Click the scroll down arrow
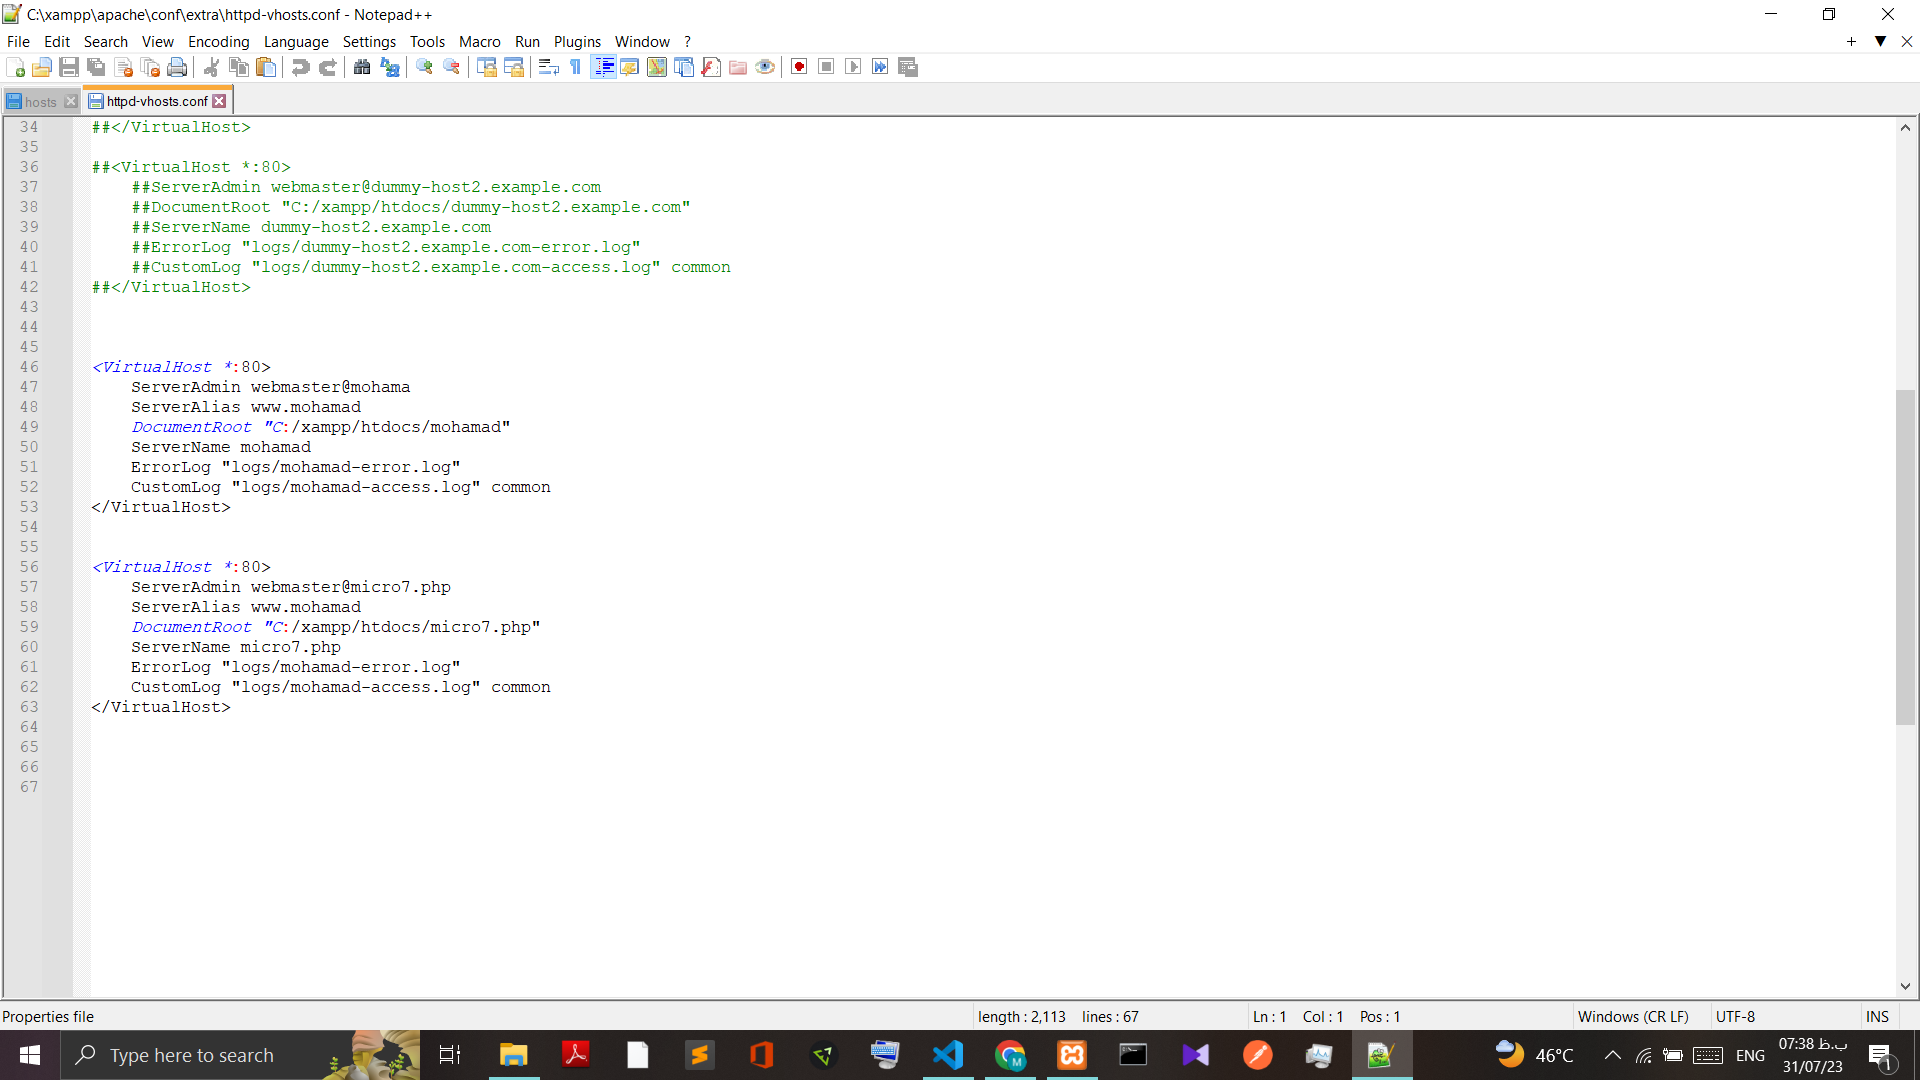 (1905, 986)
